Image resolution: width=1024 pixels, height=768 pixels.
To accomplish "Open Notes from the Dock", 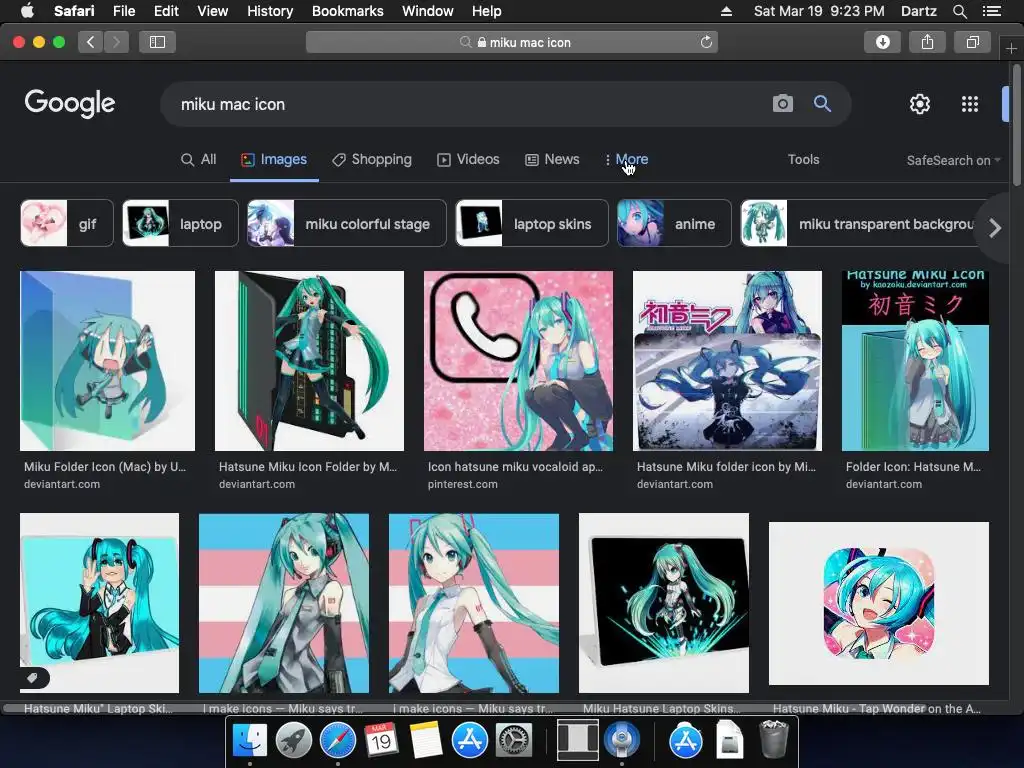I will point(426,739).
